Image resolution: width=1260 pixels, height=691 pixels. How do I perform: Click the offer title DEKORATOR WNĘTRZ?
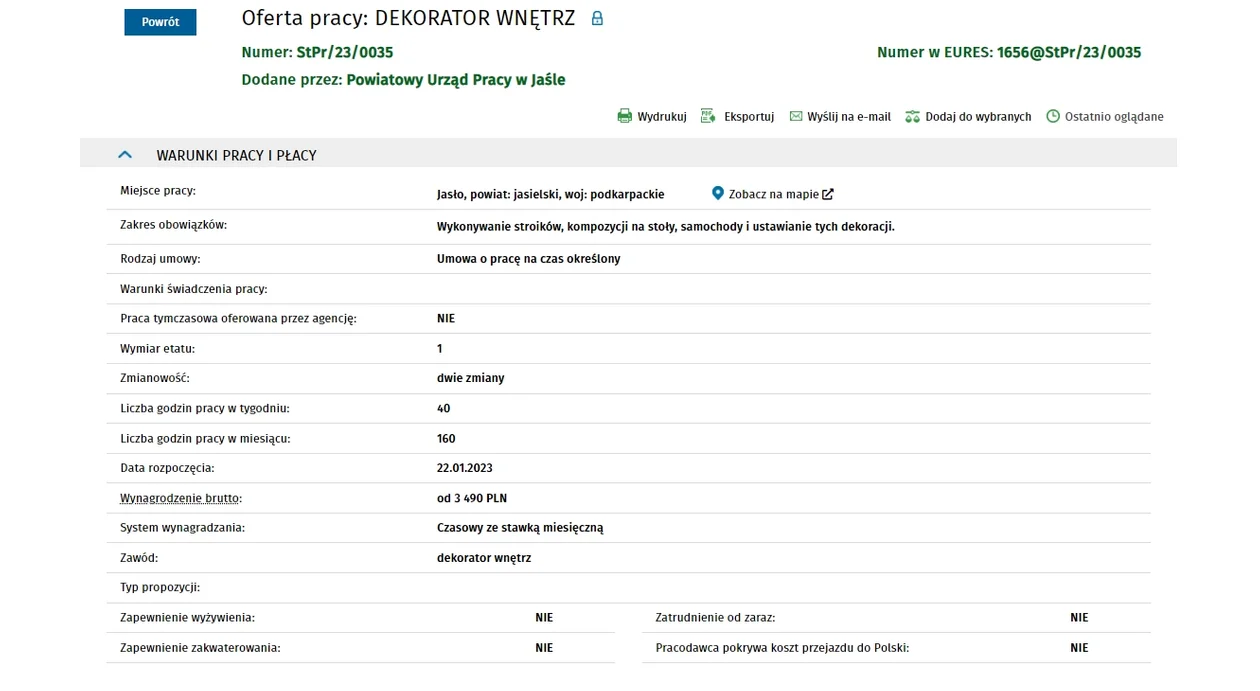[x=475, y=18]
